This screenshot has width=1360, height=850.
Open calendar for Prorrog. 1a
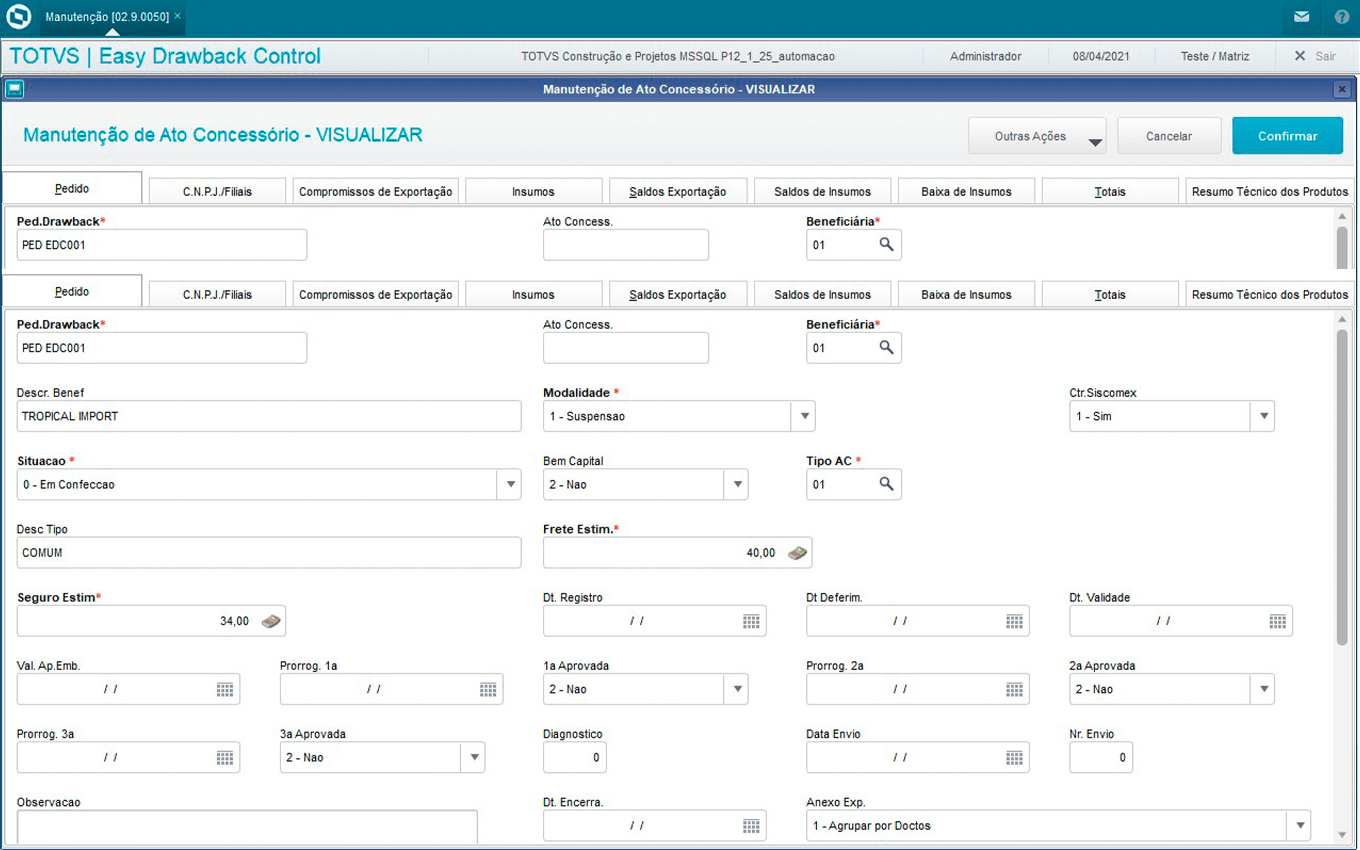488,689
